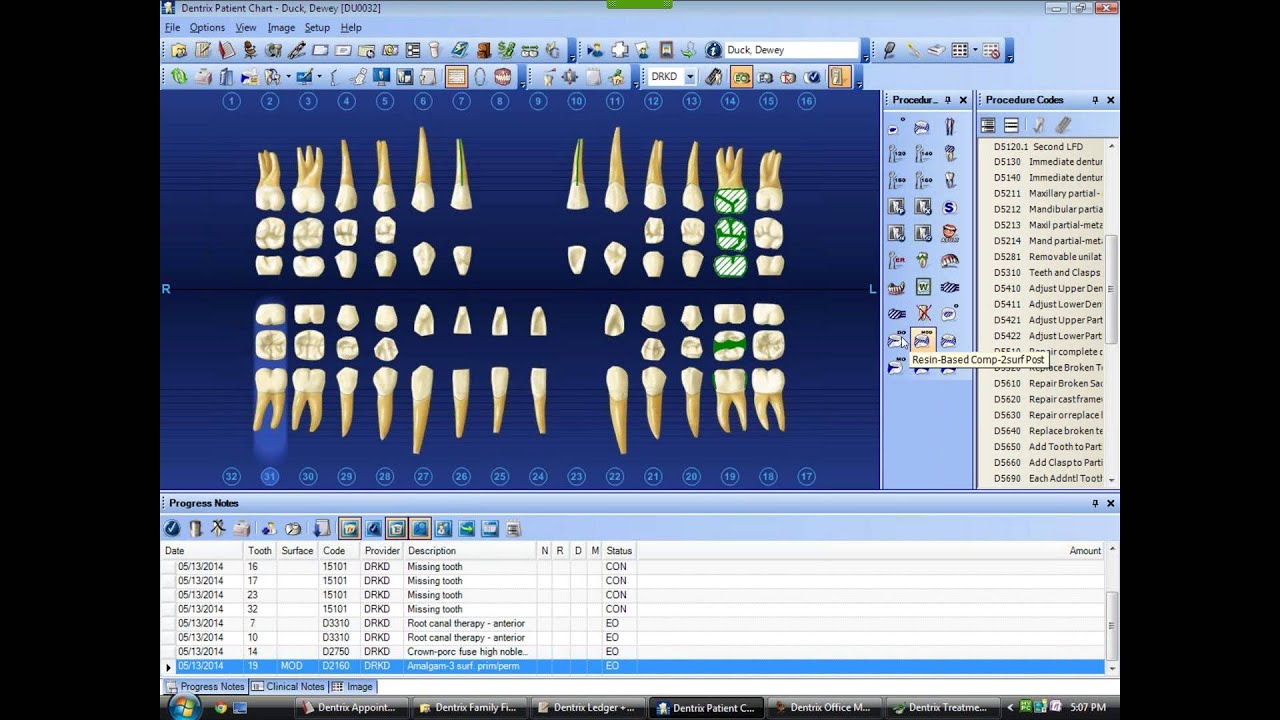The width and height of the screenshot is (1280, 720).
Task: Open the Setup menu
Action: point(317,28)
